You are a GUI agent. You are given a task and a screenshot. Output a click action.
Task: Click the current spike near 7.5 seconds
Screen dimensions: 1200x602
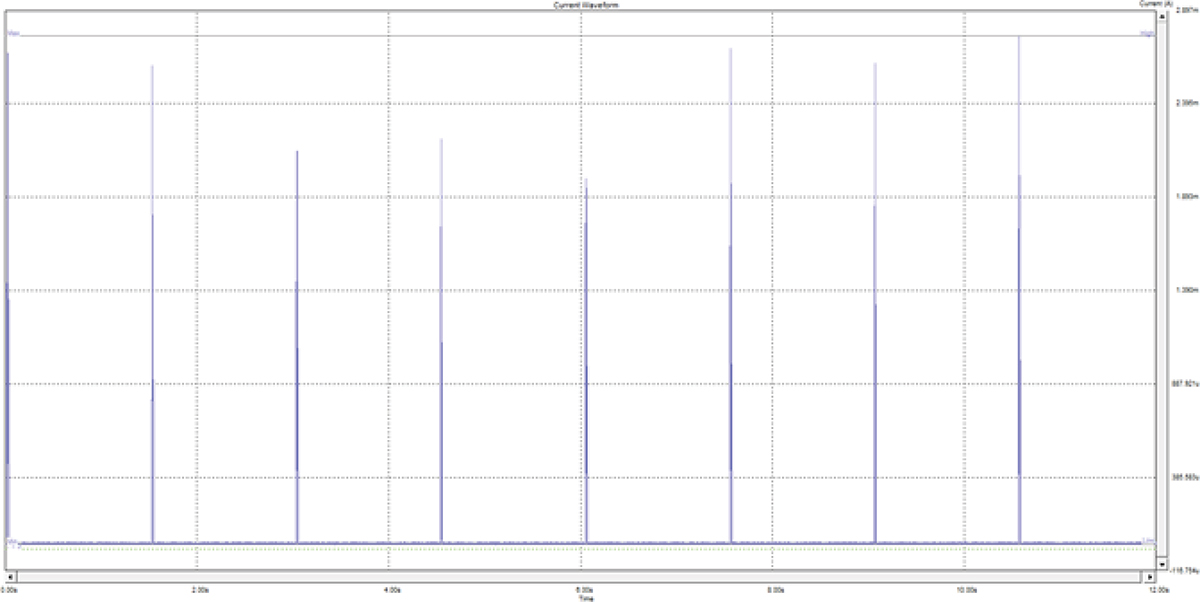[x=731, y=295]
